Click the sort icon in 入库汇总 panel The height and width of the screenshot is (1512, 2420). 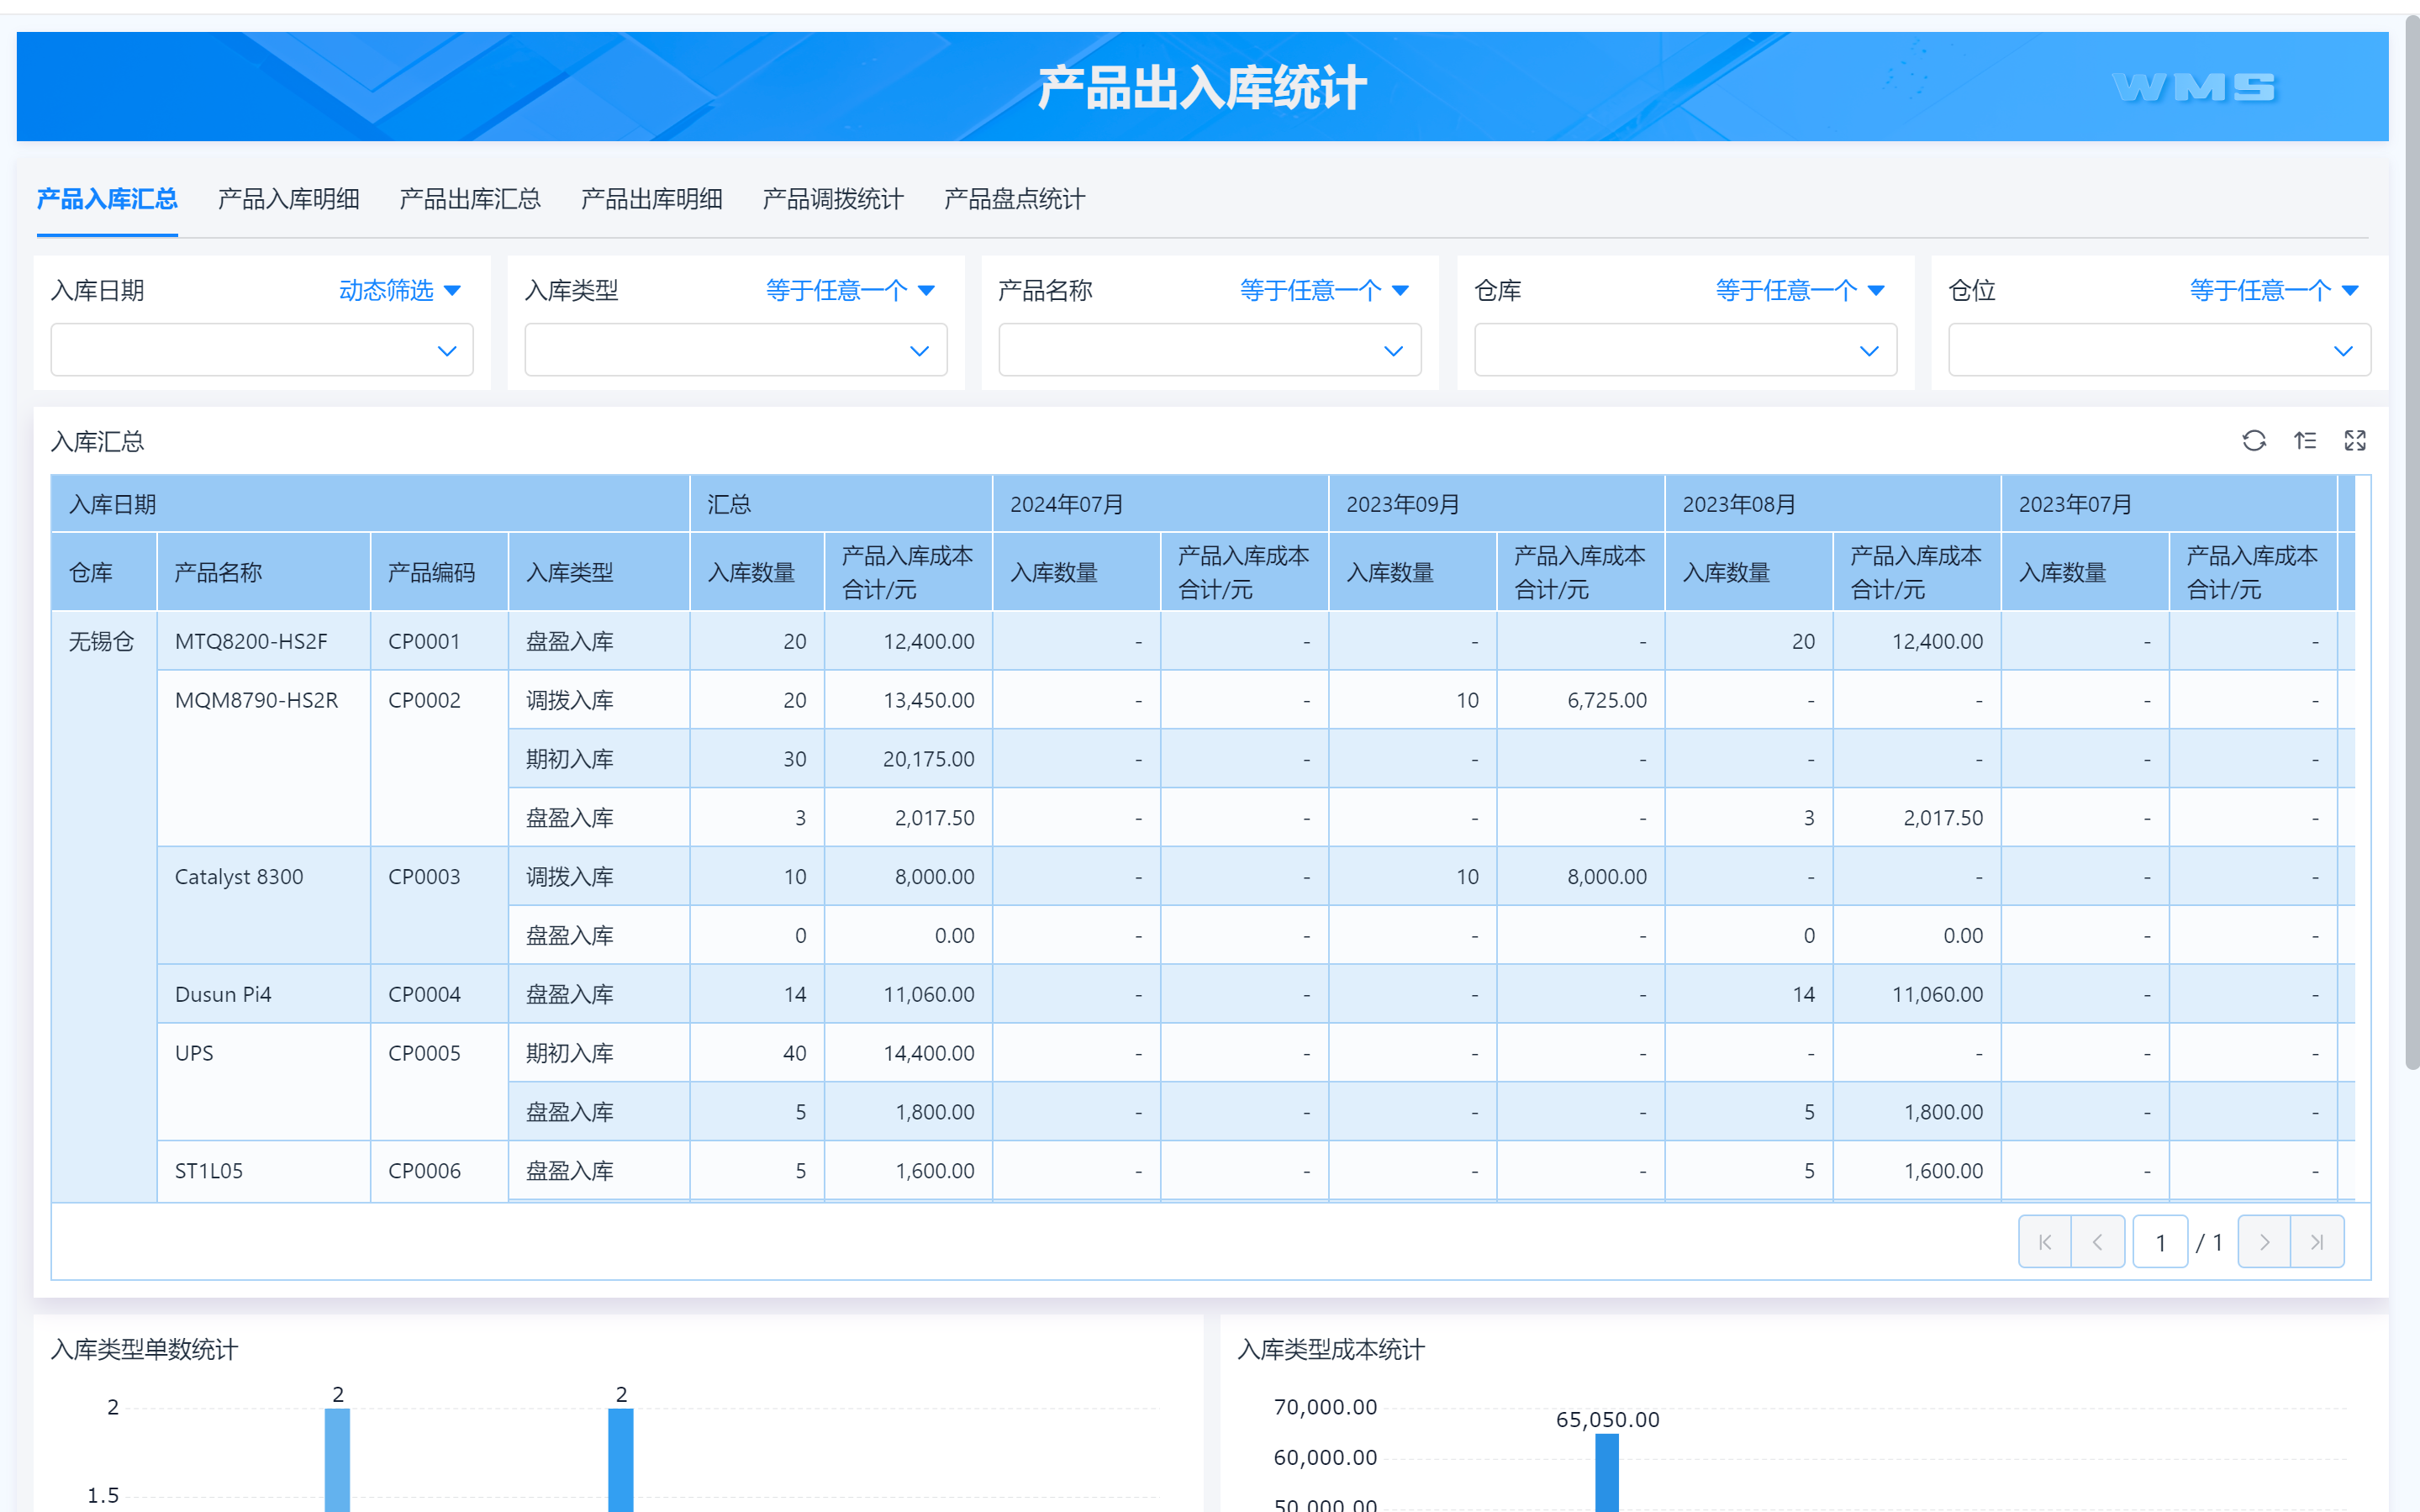click(x=2305, y=441)
